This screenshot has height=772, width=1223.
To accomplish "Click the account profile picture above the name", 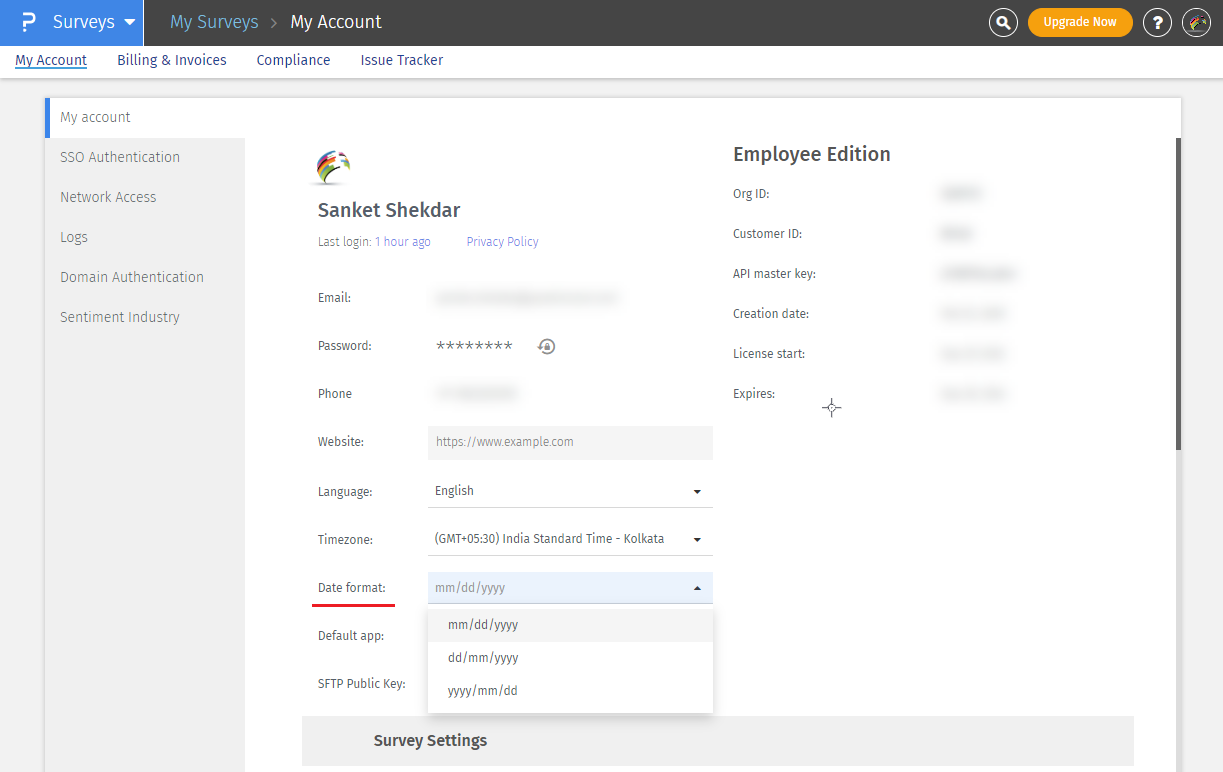I will click(x=333, y=166).
